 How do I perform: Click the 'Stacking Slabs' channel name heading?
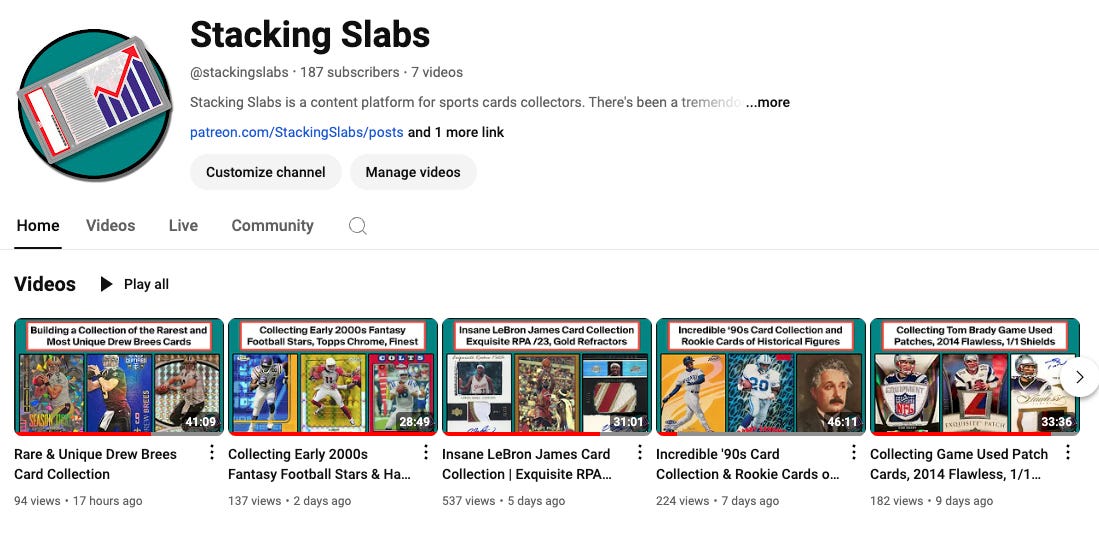[310, 34]
